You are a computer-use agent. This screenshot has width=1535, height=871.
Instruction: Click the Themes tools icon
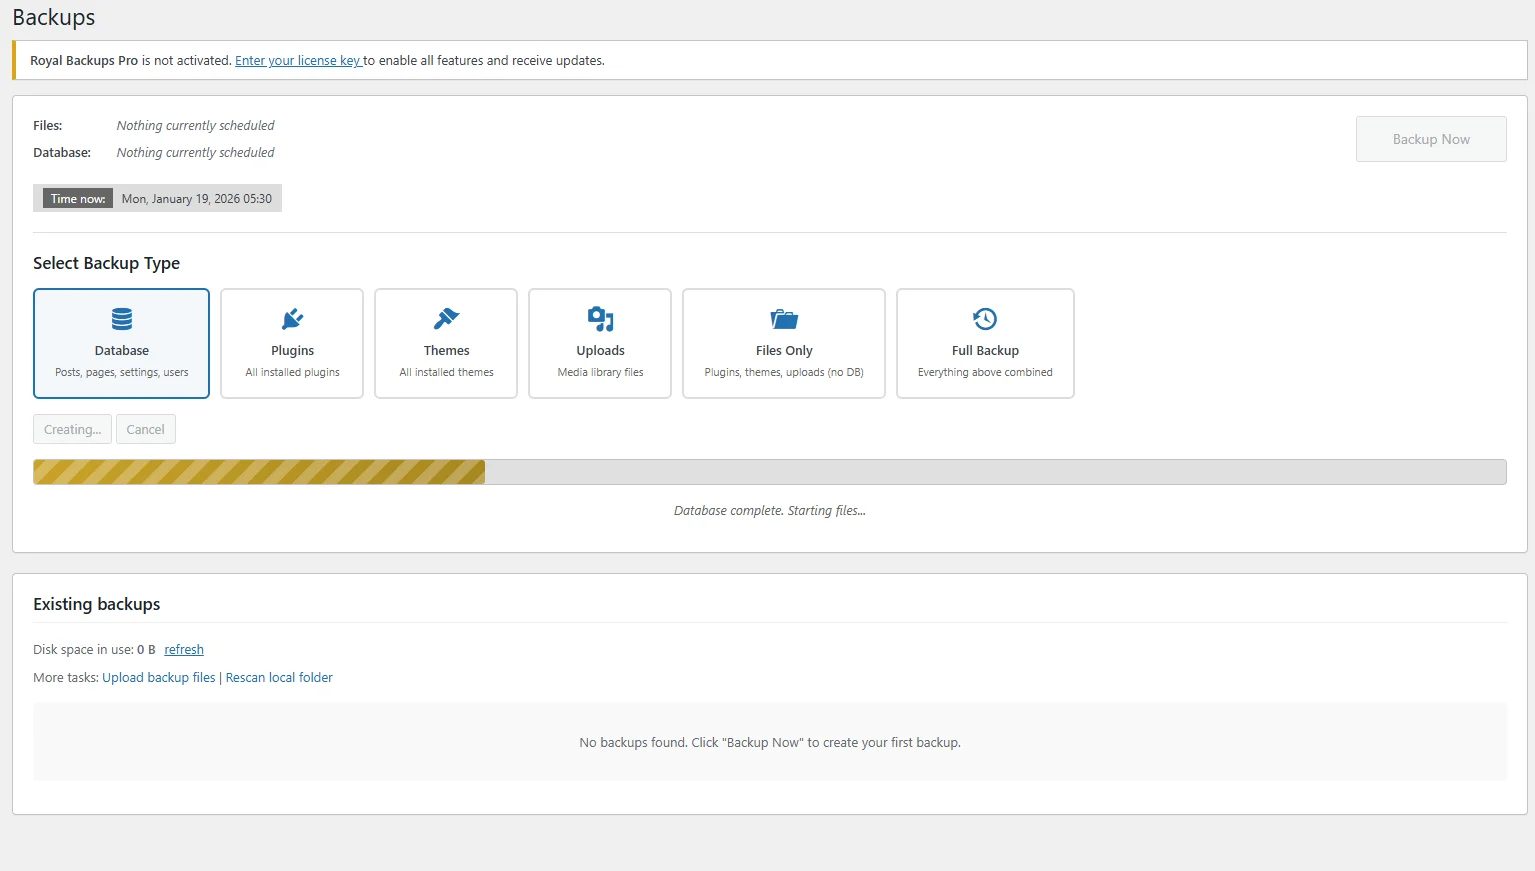coord(445,318)
